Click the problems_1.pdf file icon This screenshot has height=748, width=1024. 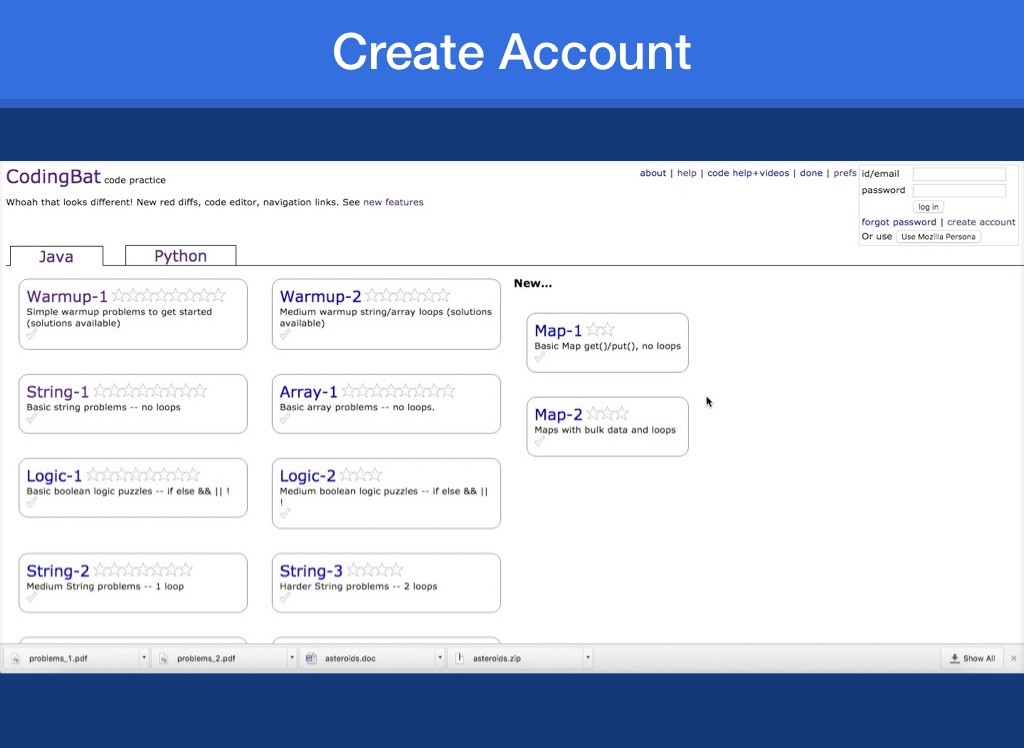point(16,659)
